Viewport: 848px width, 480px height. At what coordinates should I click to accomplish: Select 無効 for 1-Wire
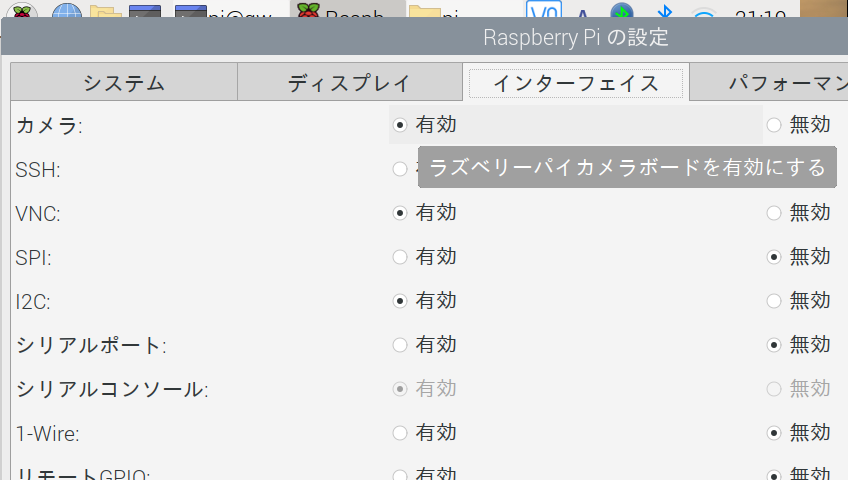[x=774, y=433]
